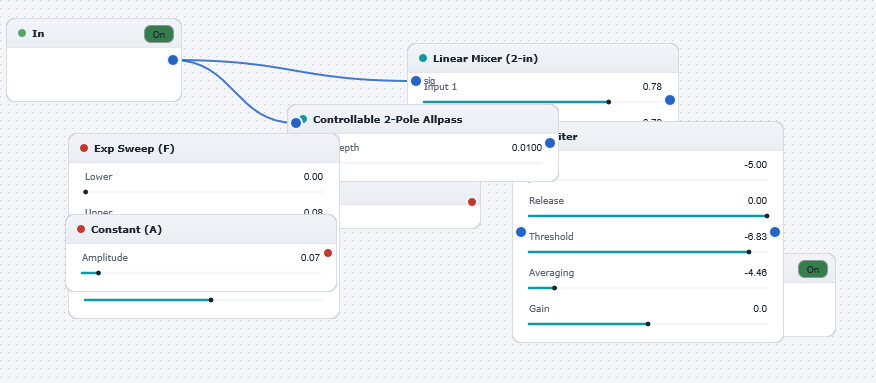Click the Averaging slider track
The width and height of the screenshot is (876, 383).
[x=648, y=288]
